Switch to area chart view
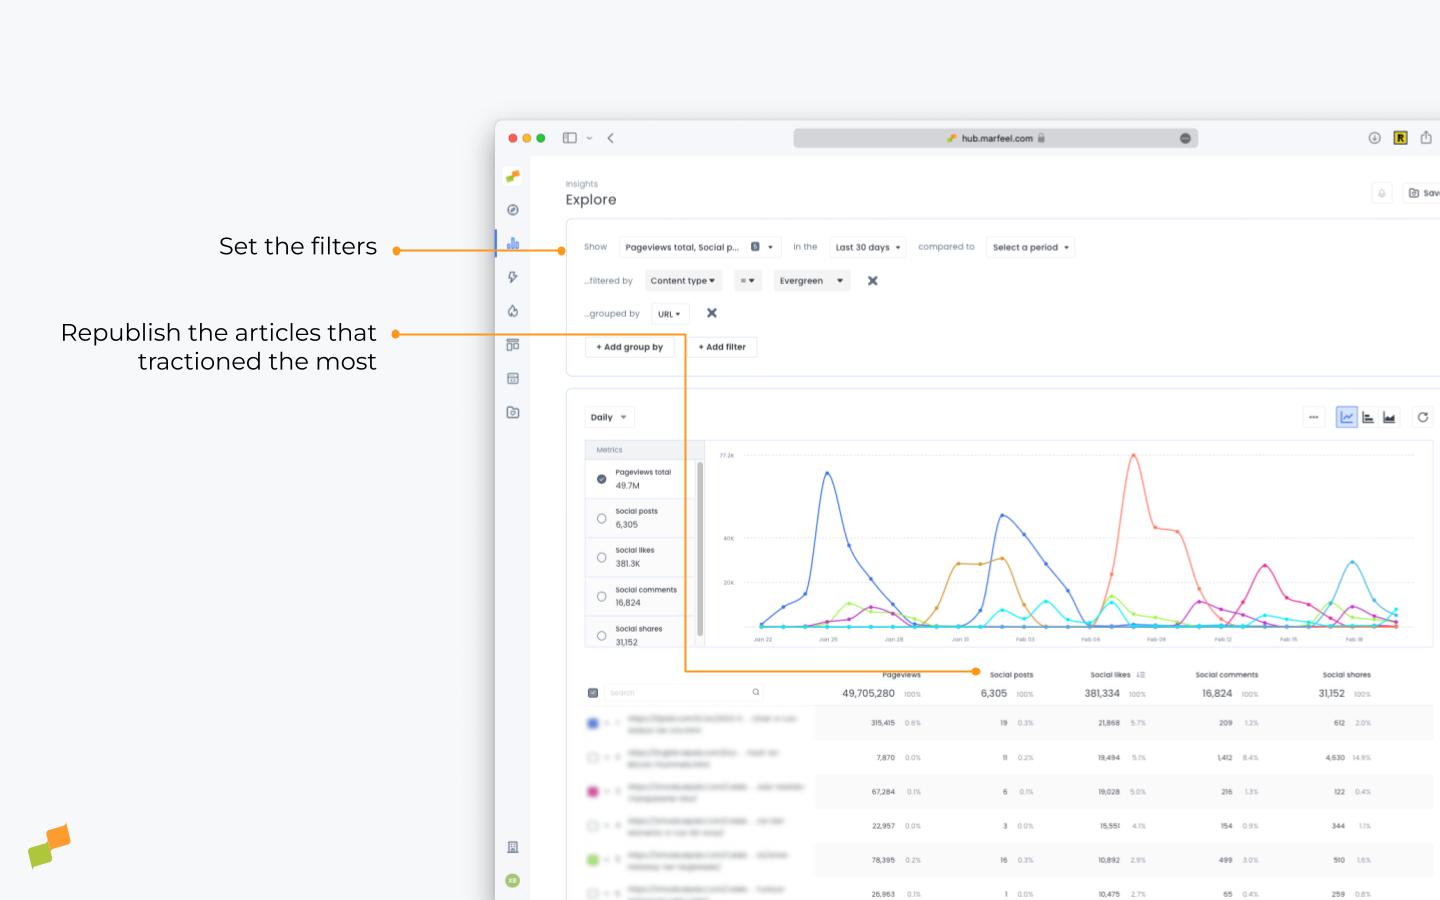Viewport: 1440px width, 900px height. (1389, 418)
